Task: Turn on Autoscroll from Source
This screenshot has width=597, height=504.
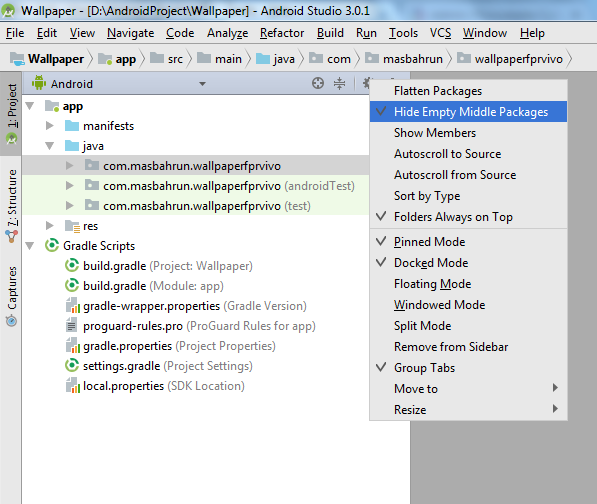Action: click(x=468, y=174)
